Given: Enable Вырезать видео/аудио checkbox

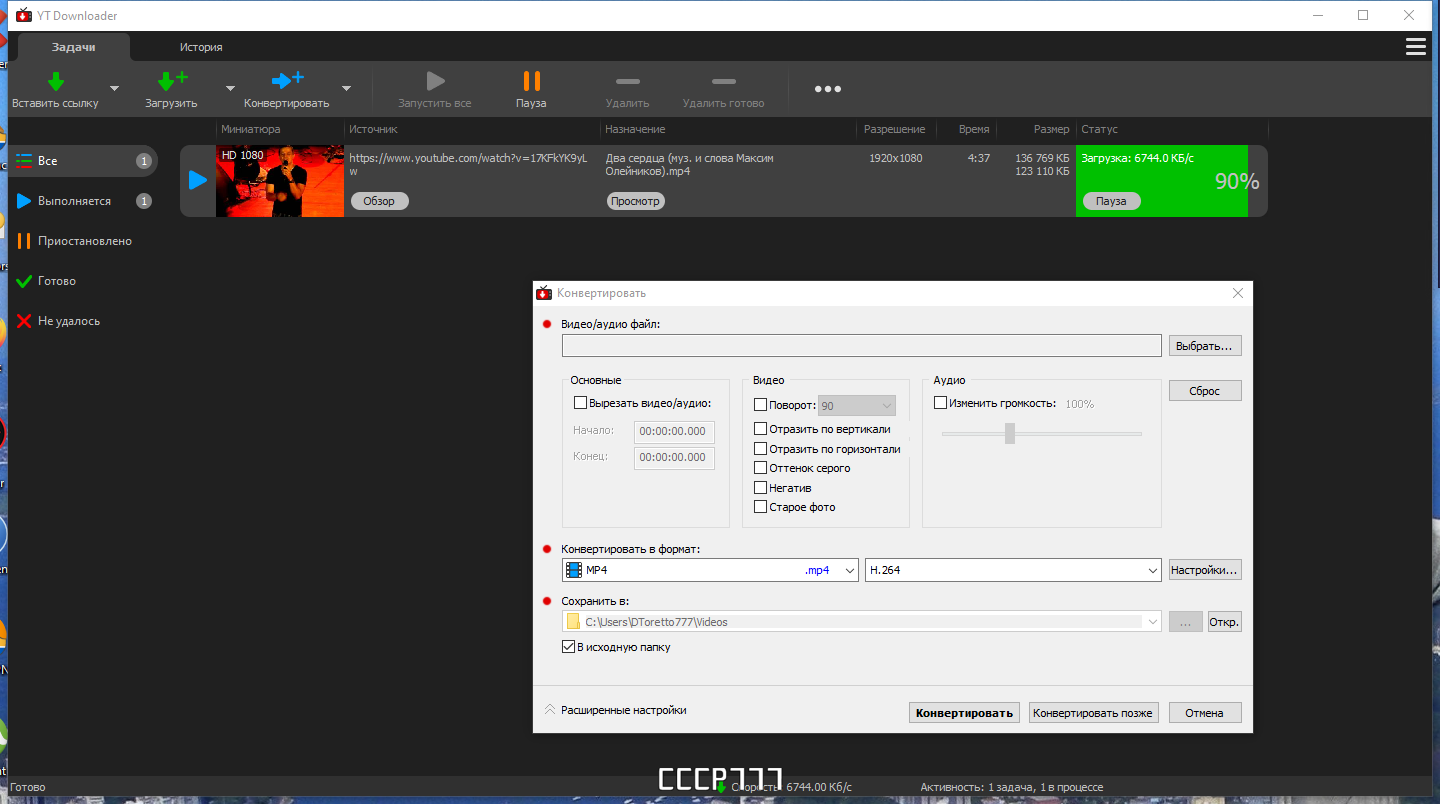Looking at the screenshot, I should tap(580, 403).
